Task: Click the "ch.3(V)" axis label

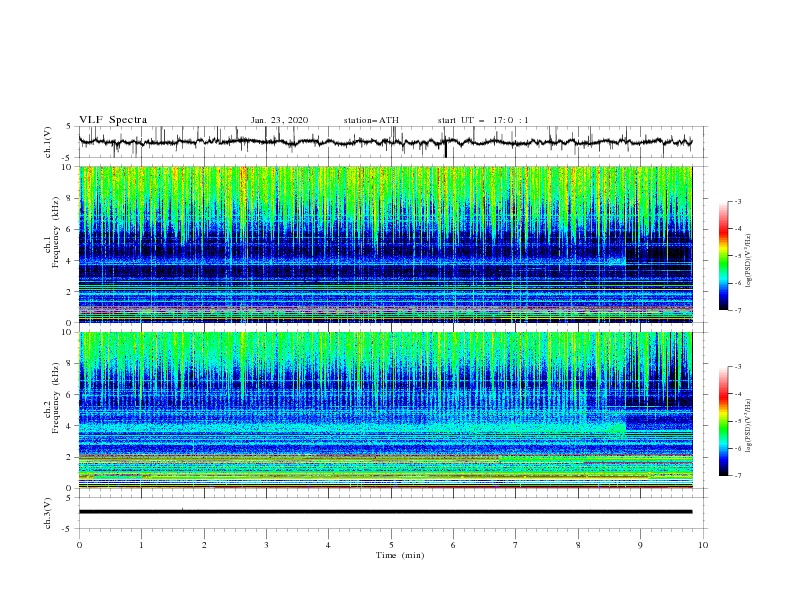Action: [x=48, y=513]
